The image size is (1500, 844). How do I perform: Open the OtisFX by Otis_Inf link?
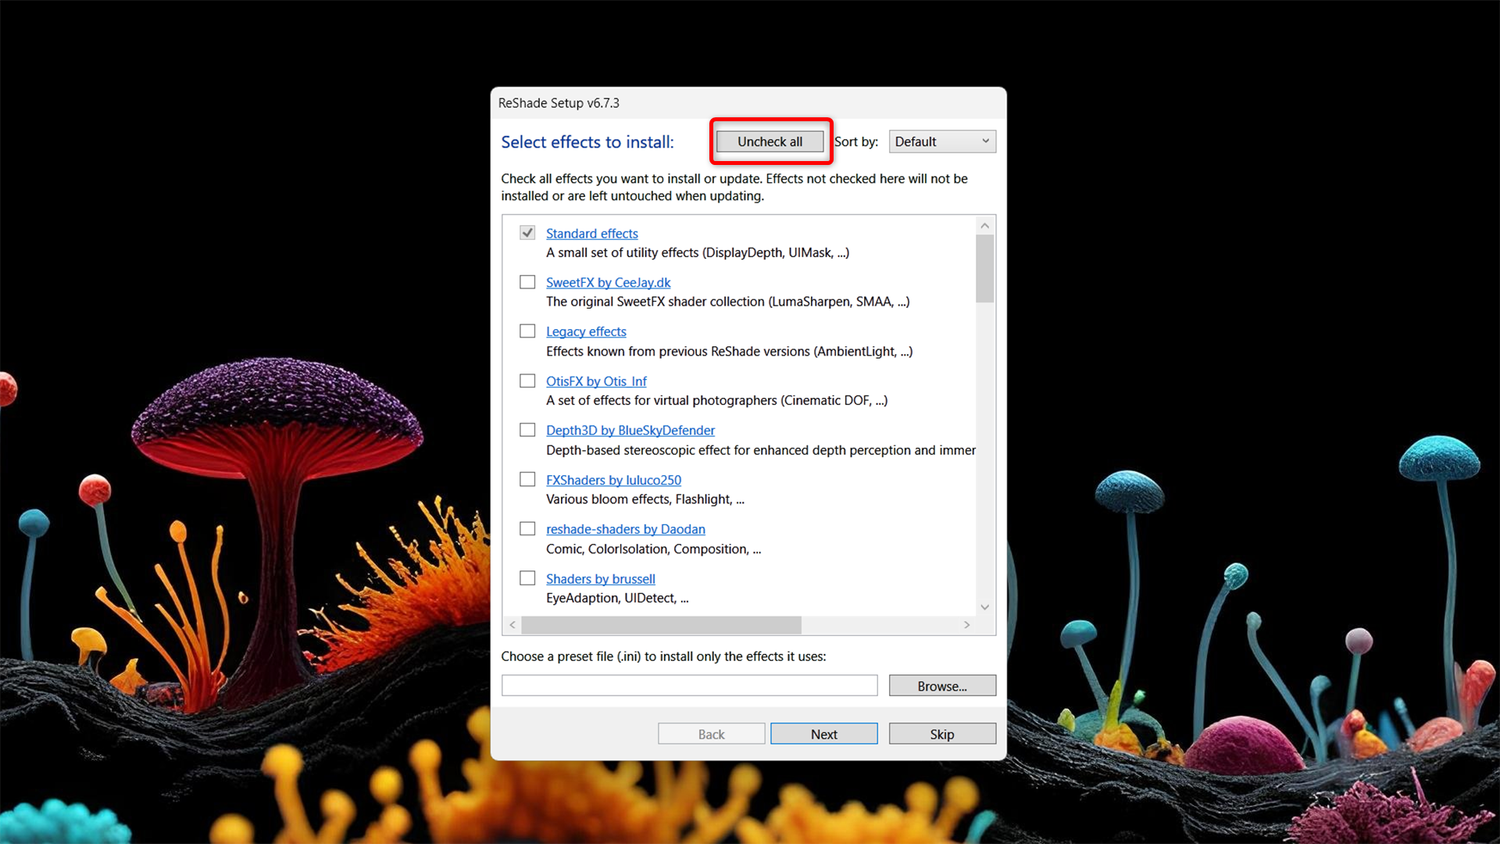(x=596, y=382)
